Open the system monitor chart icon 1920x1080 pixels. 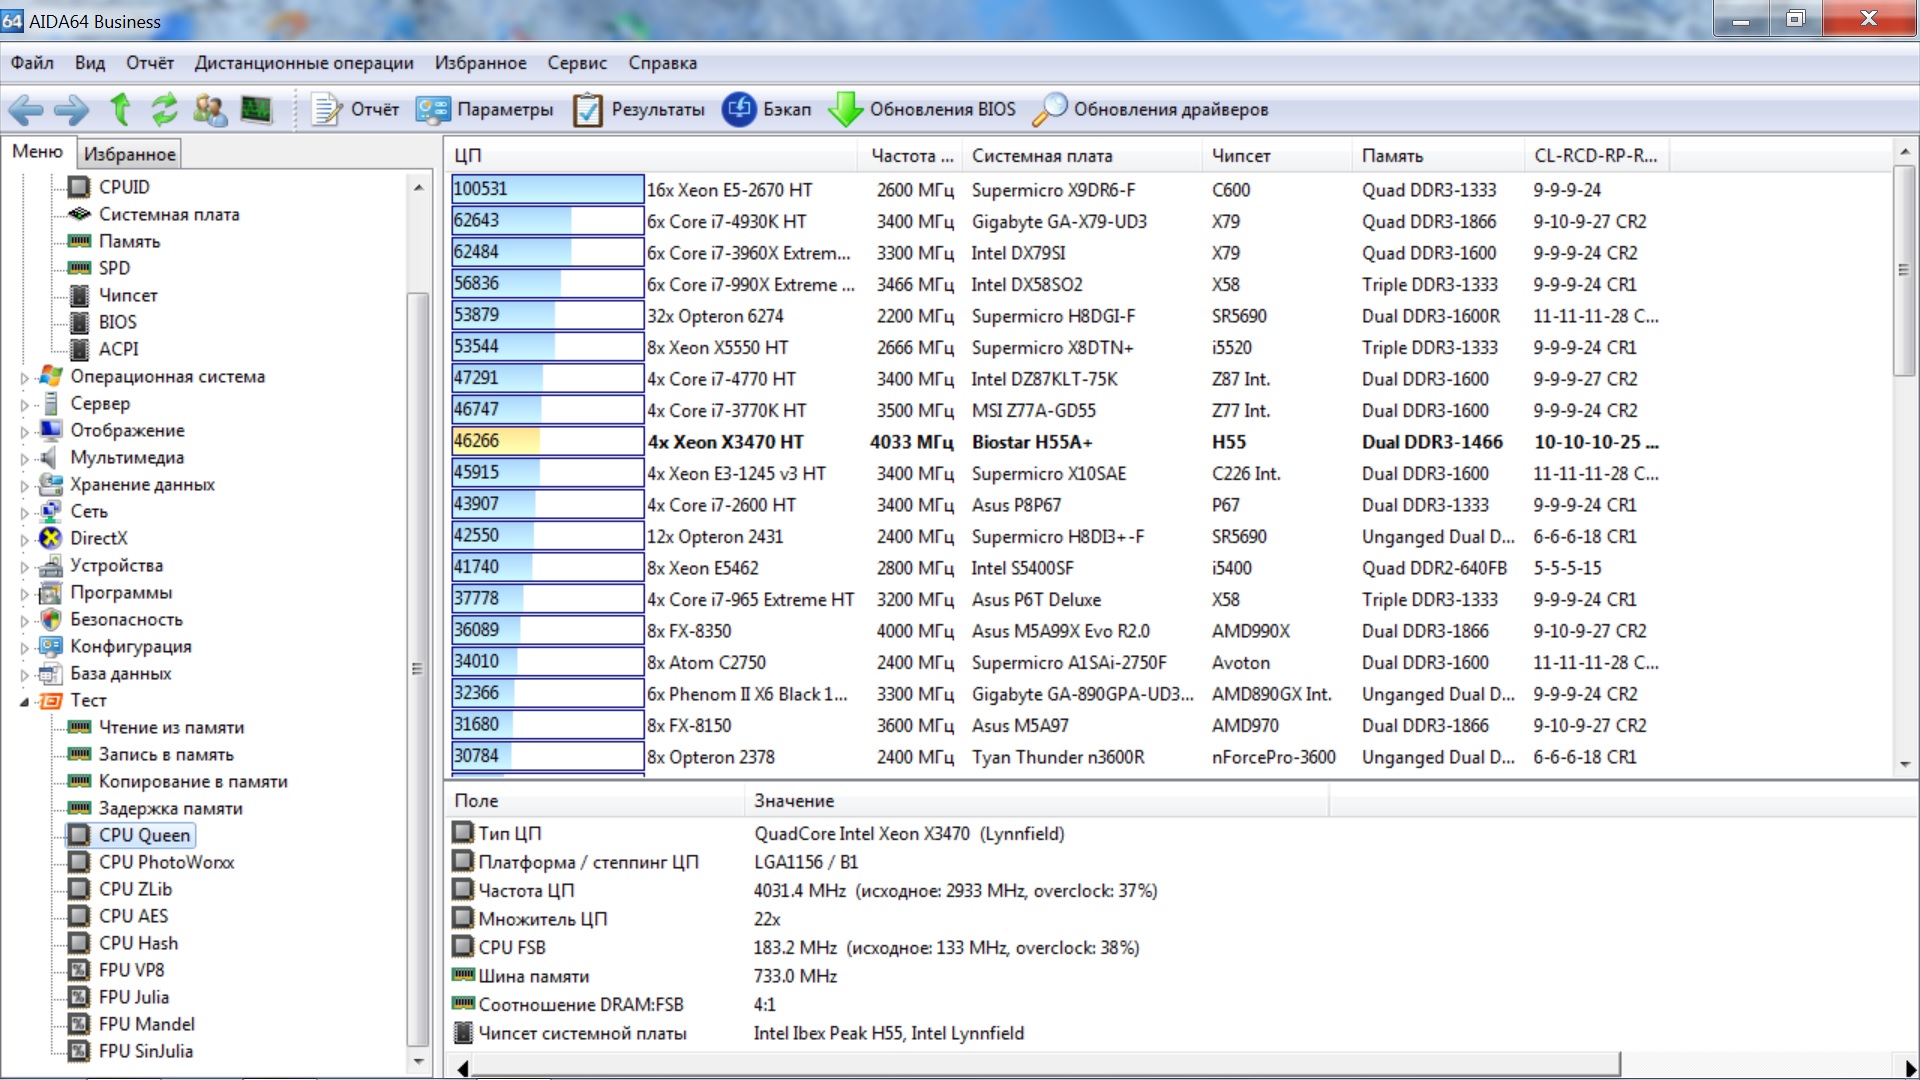256,109
